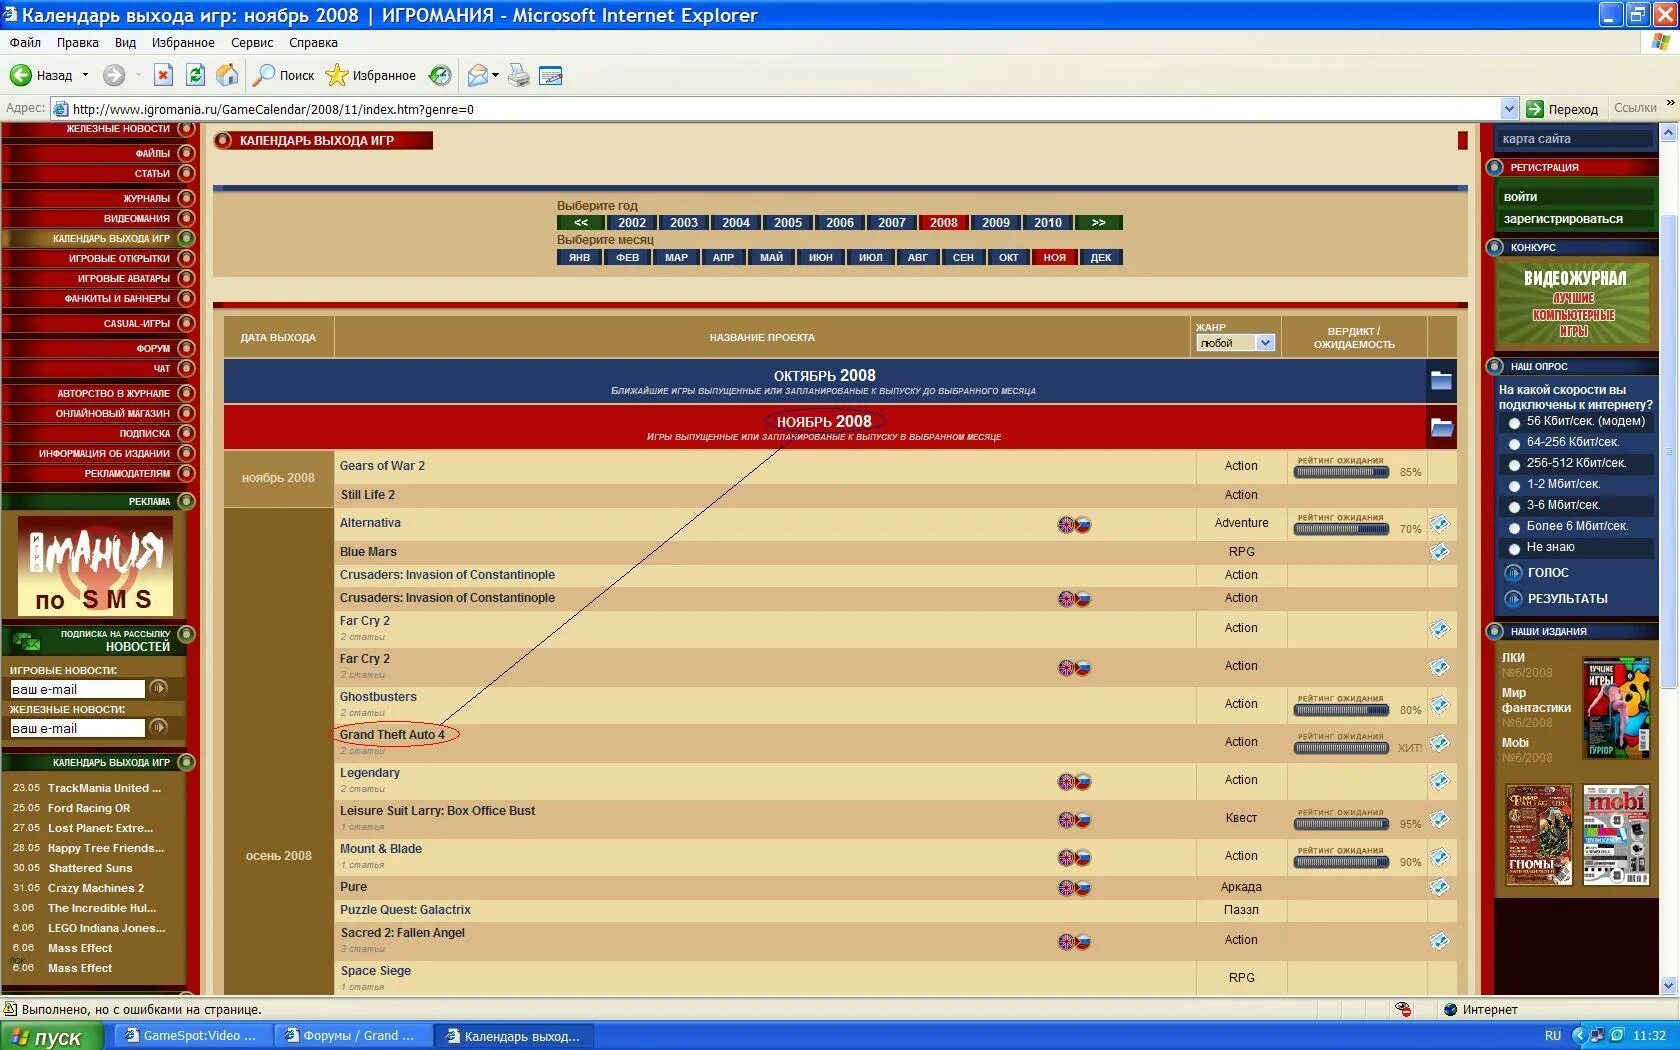Click the Home page icon
The width and height of the screenshot is (1680, 1050).
point(228,75)
